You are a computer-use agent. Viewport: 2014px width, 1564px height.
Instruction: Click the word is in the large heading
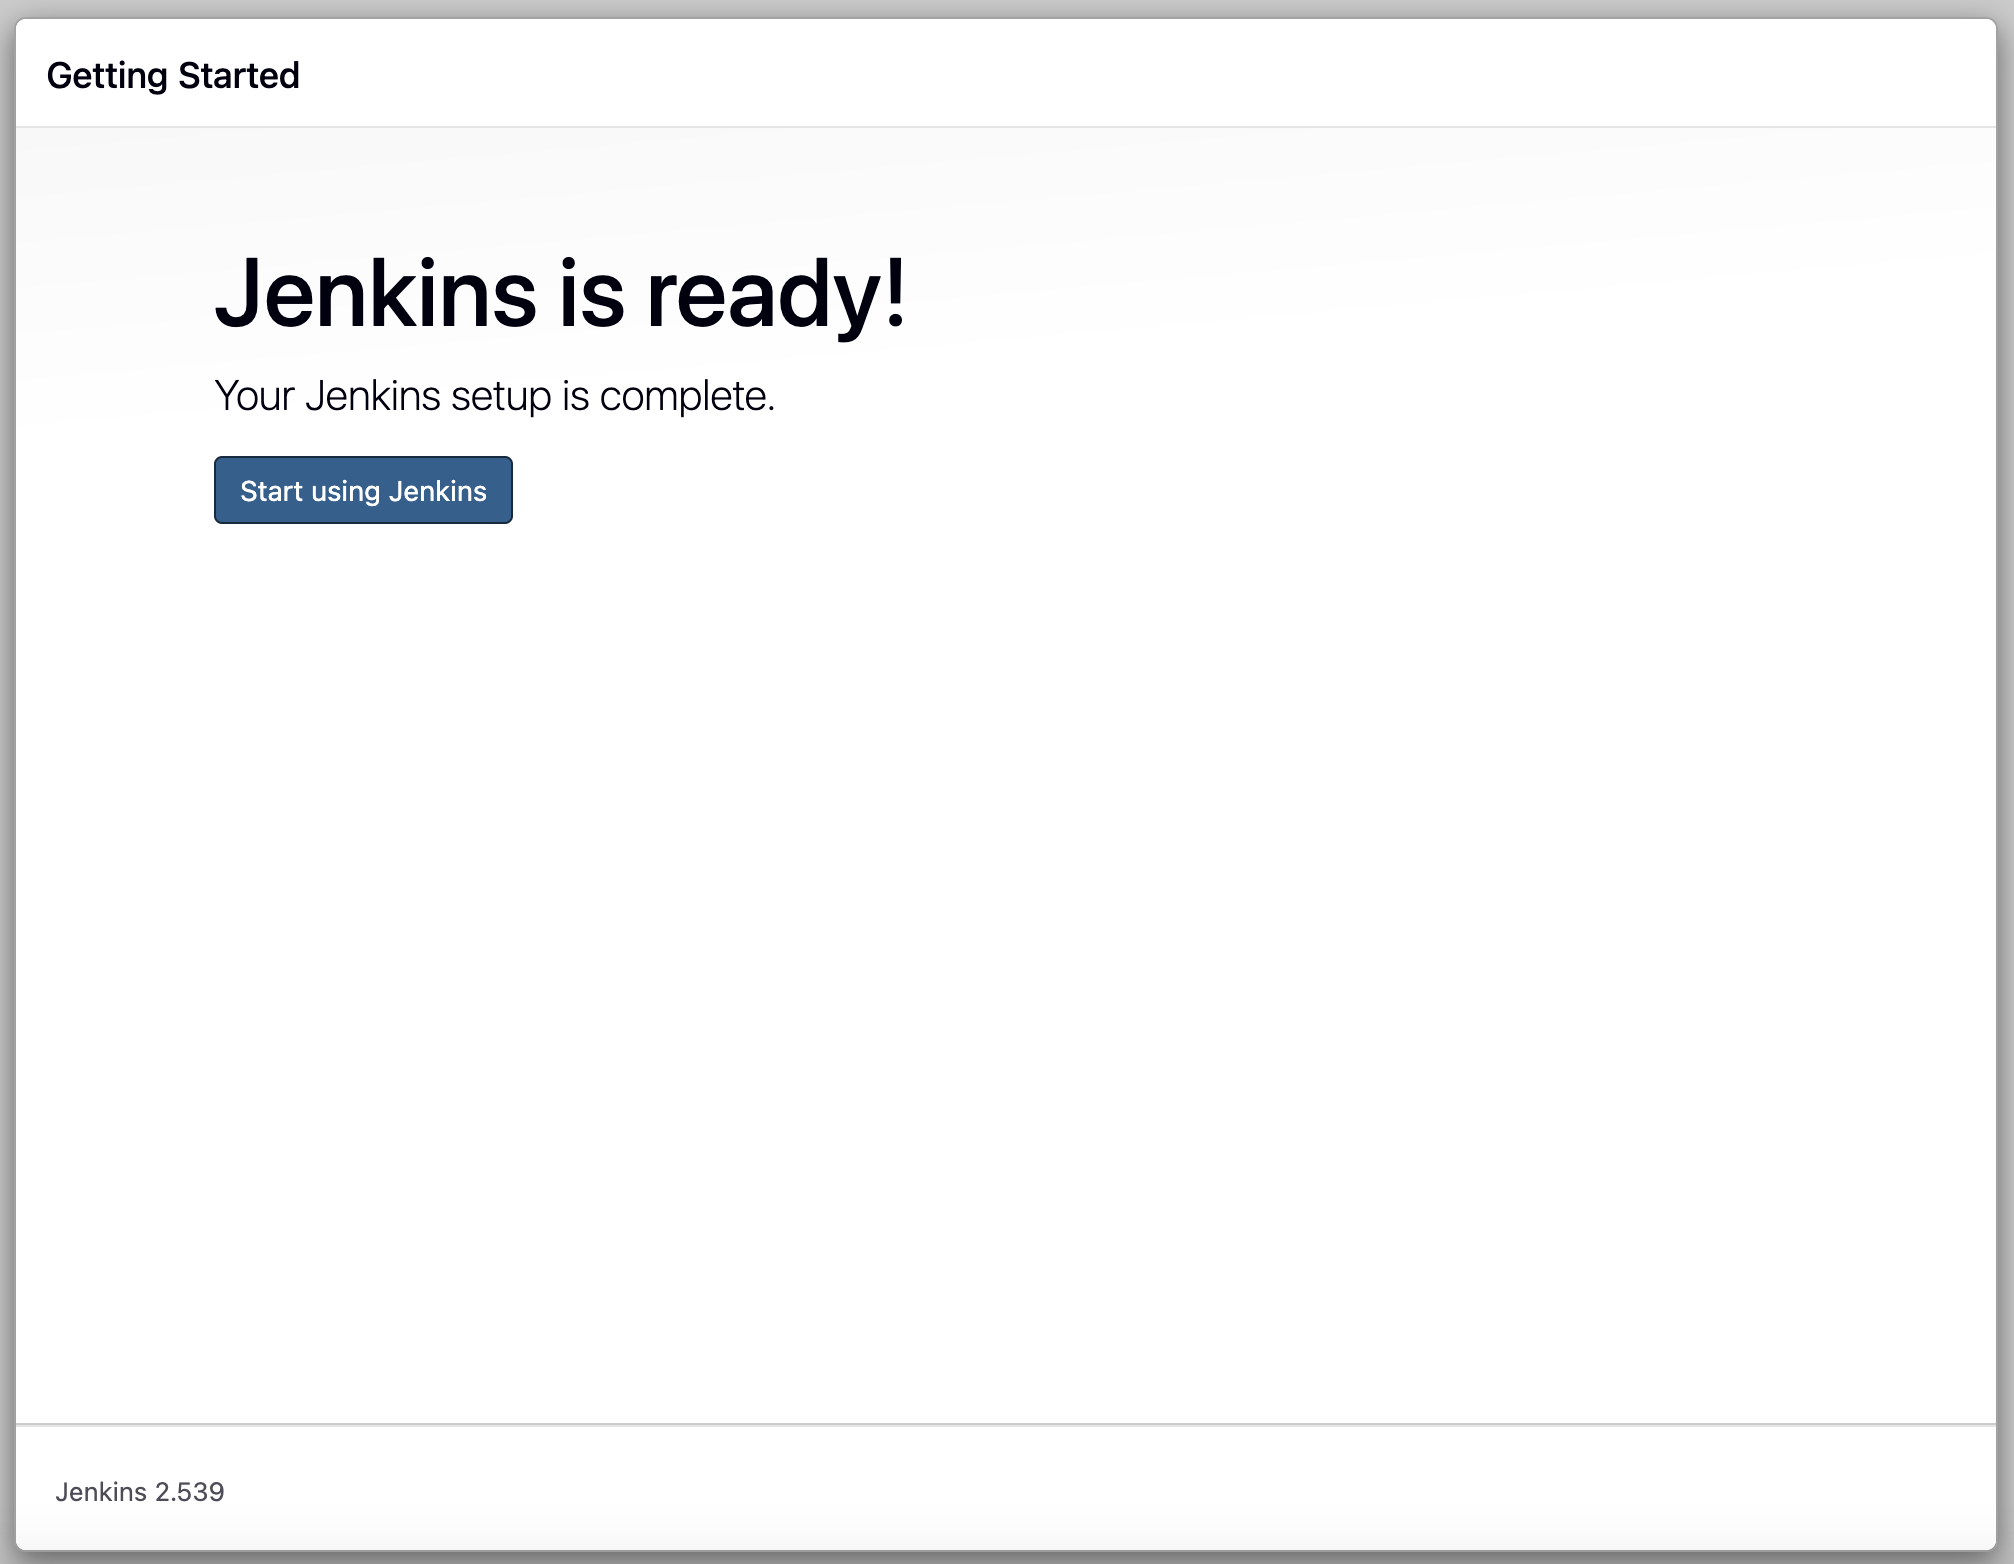coord(592,293)
